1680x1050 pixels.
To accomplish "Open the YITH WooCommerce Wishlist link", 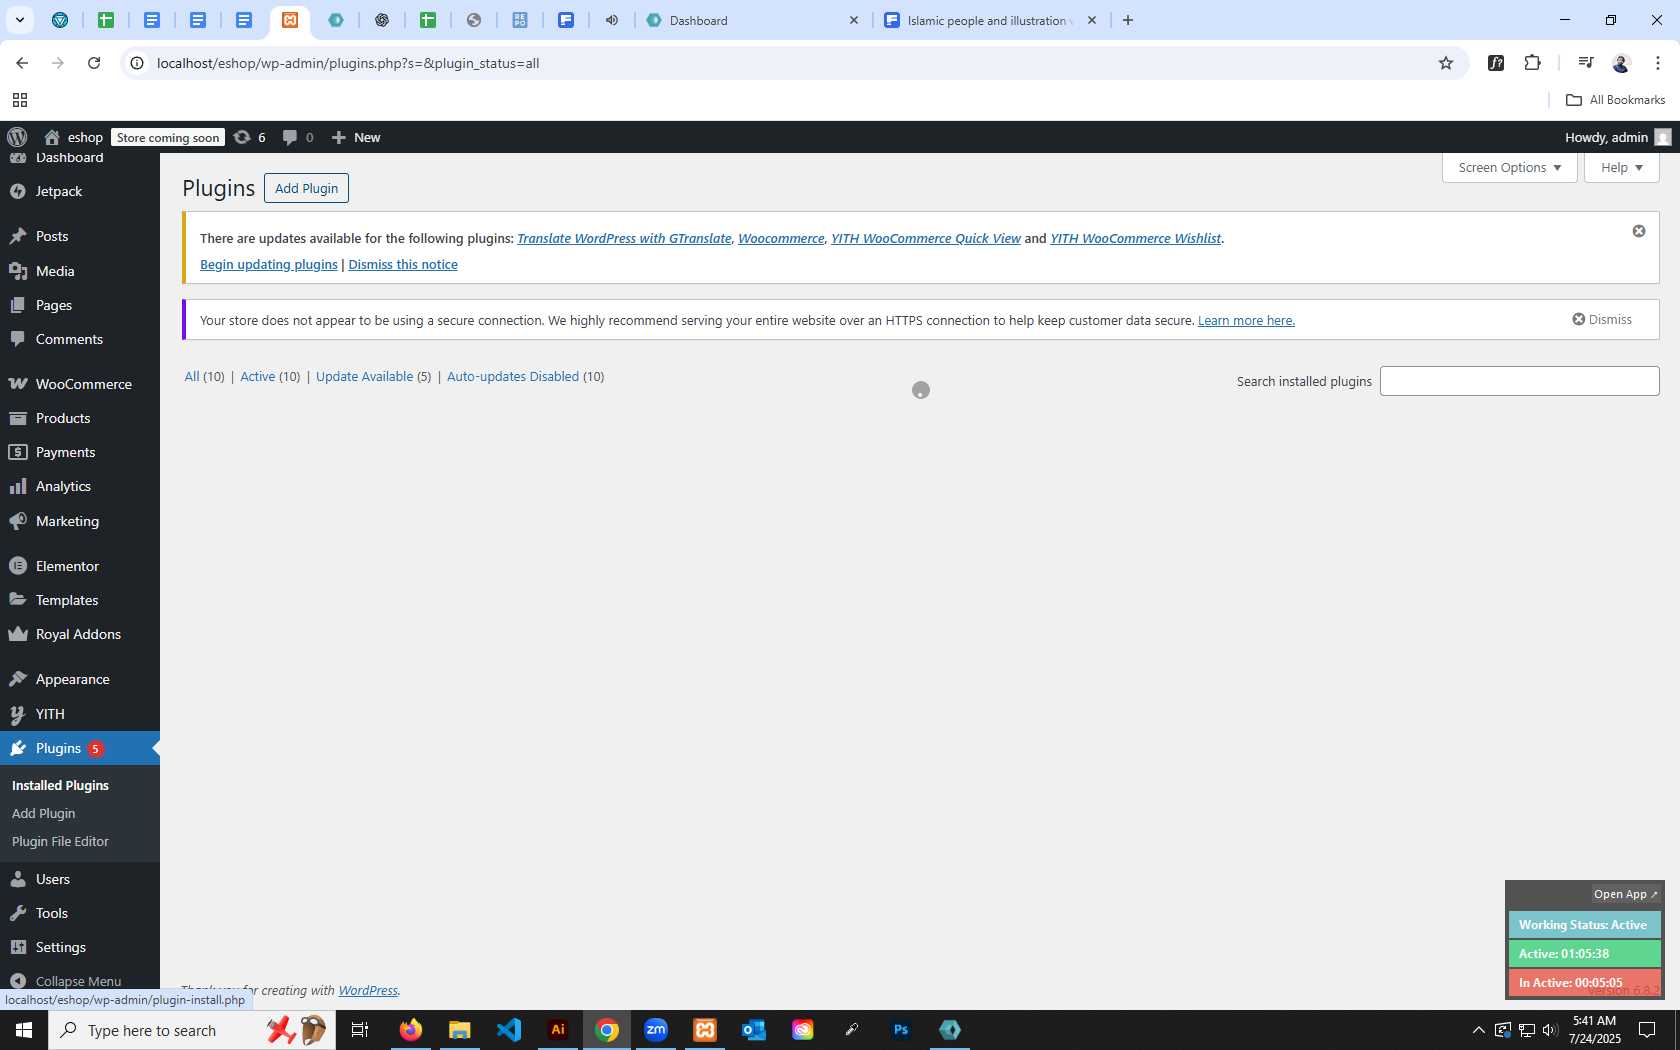I will pyautogui.click(x=1135, y=238).
